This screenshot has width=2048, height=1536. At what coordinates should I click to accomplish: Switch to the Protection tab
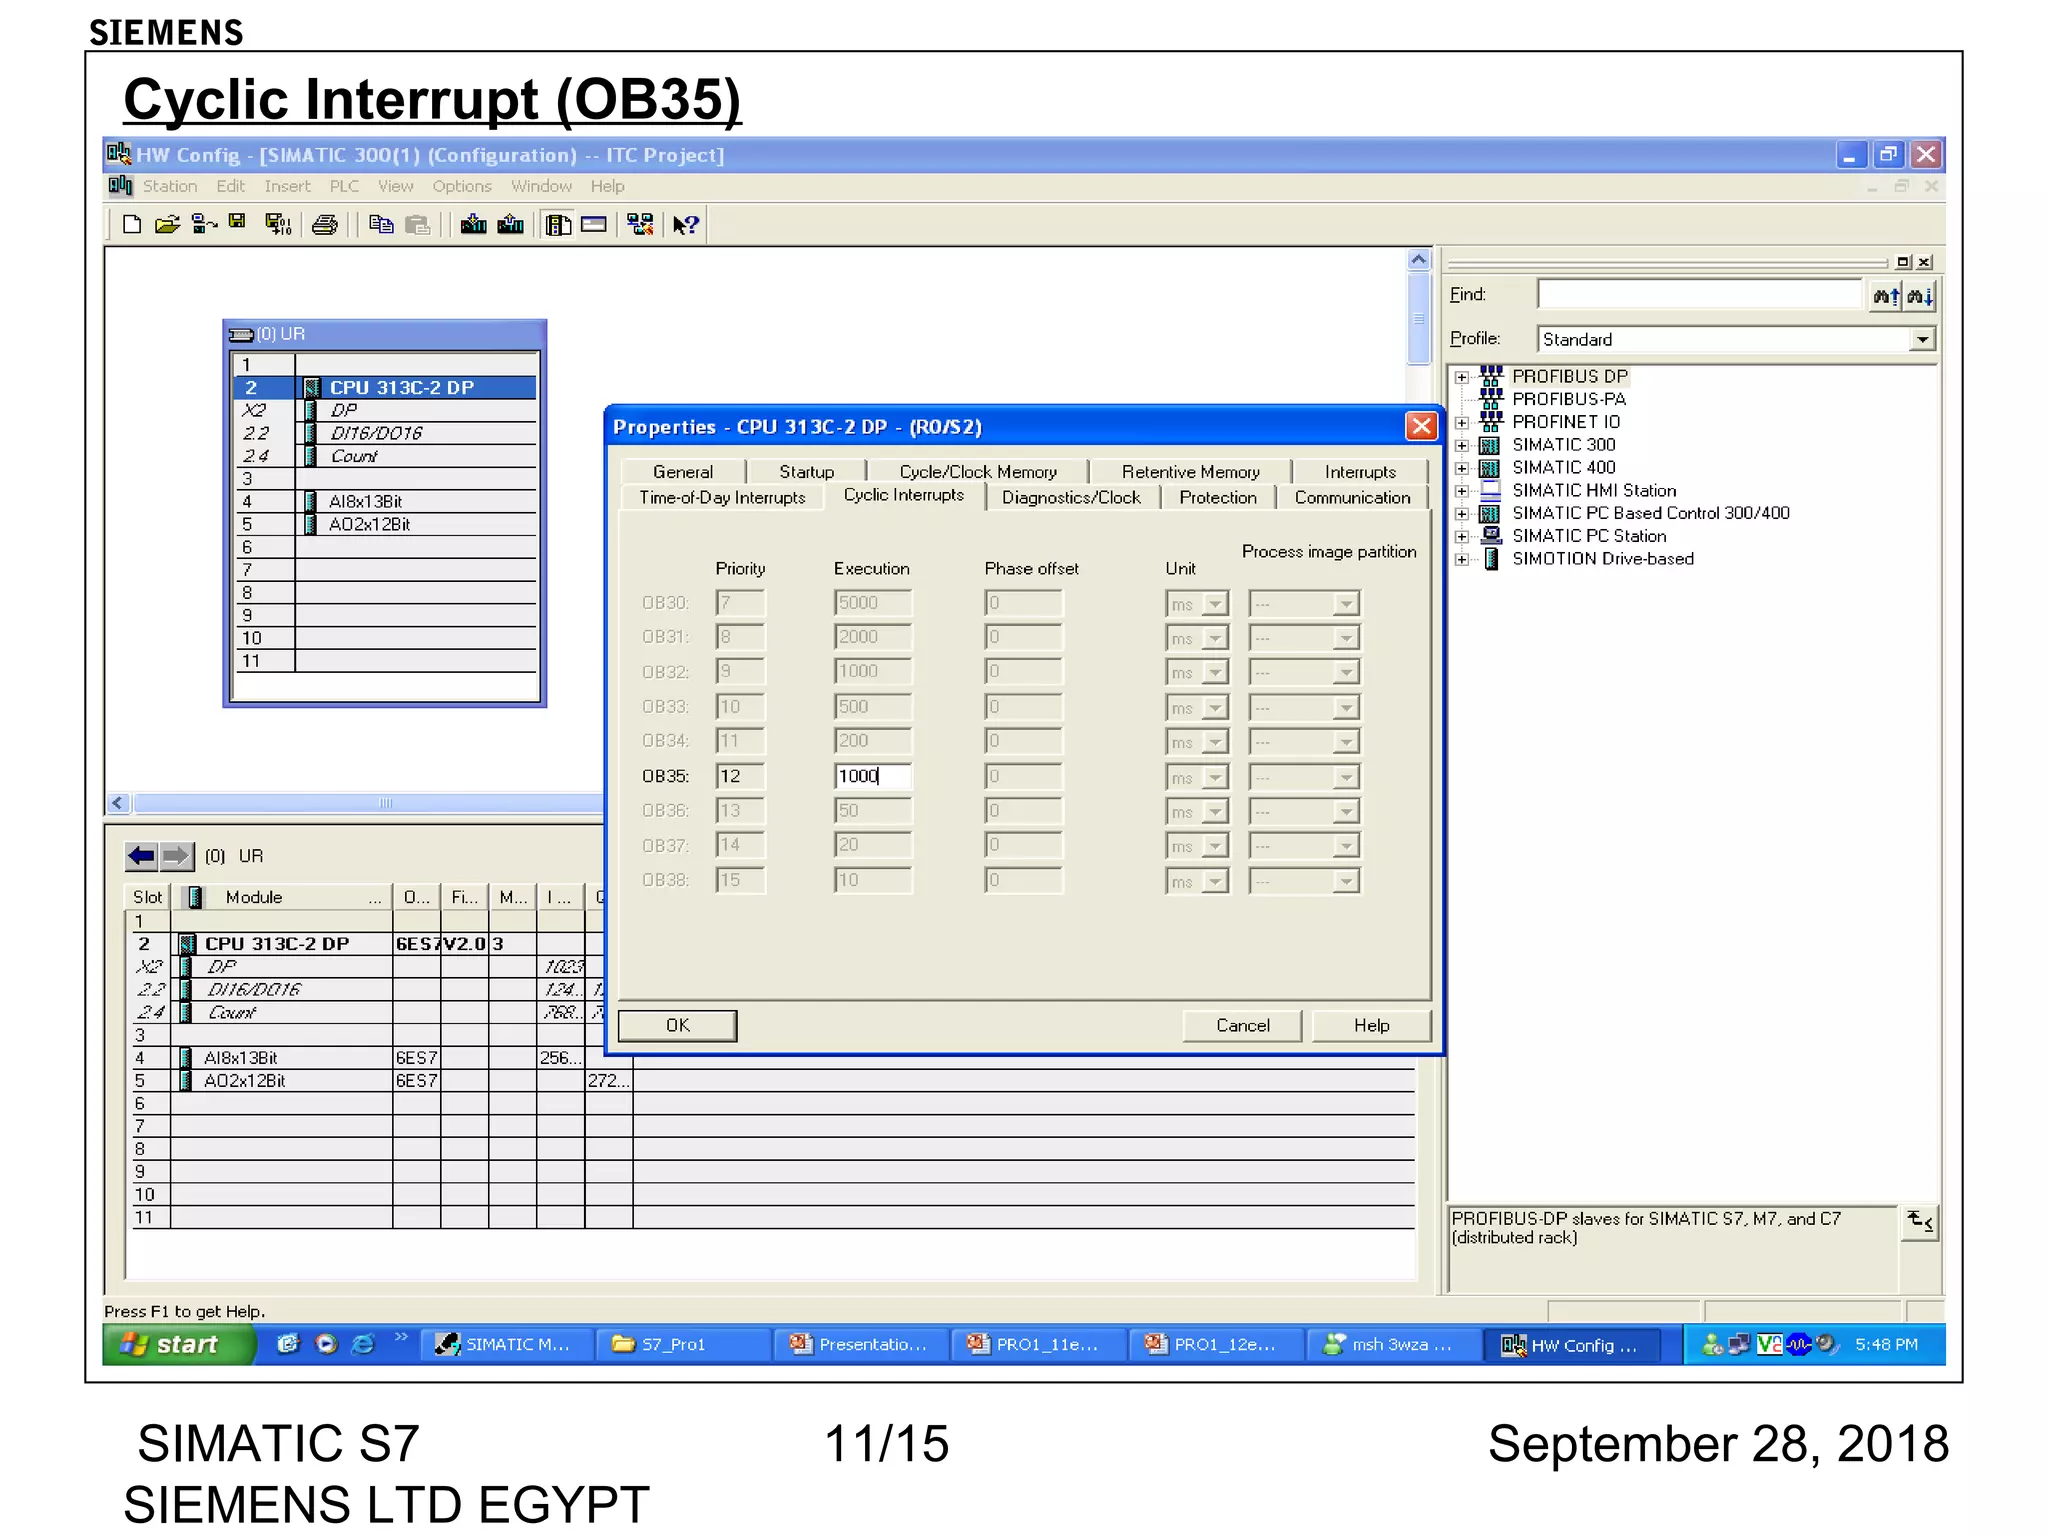[x=1217, y=498]
